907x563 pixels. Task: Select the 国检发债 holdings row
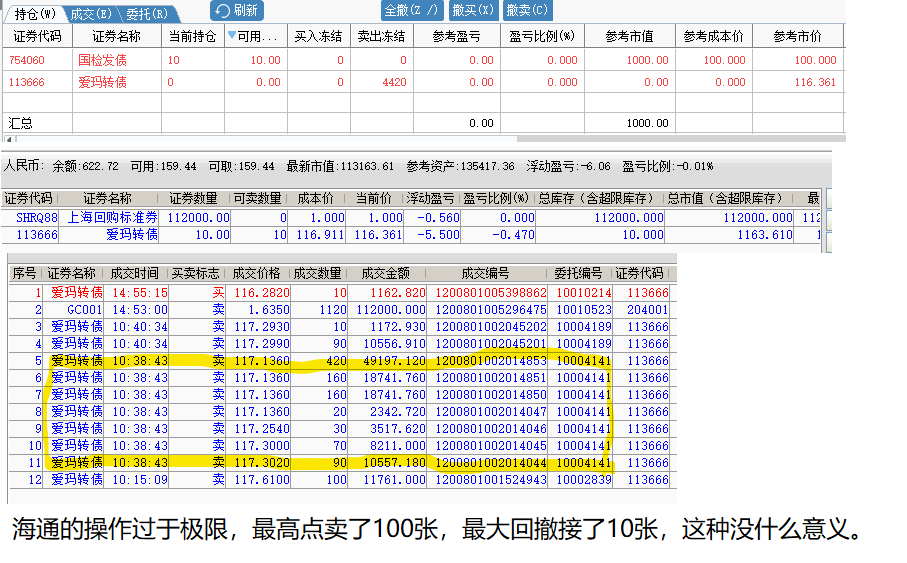[102, 60]
